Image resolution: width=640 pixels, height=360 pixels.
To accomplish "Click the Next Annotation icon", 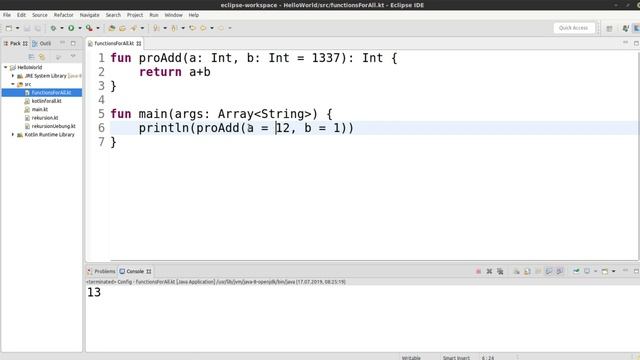I will point(156,28).
